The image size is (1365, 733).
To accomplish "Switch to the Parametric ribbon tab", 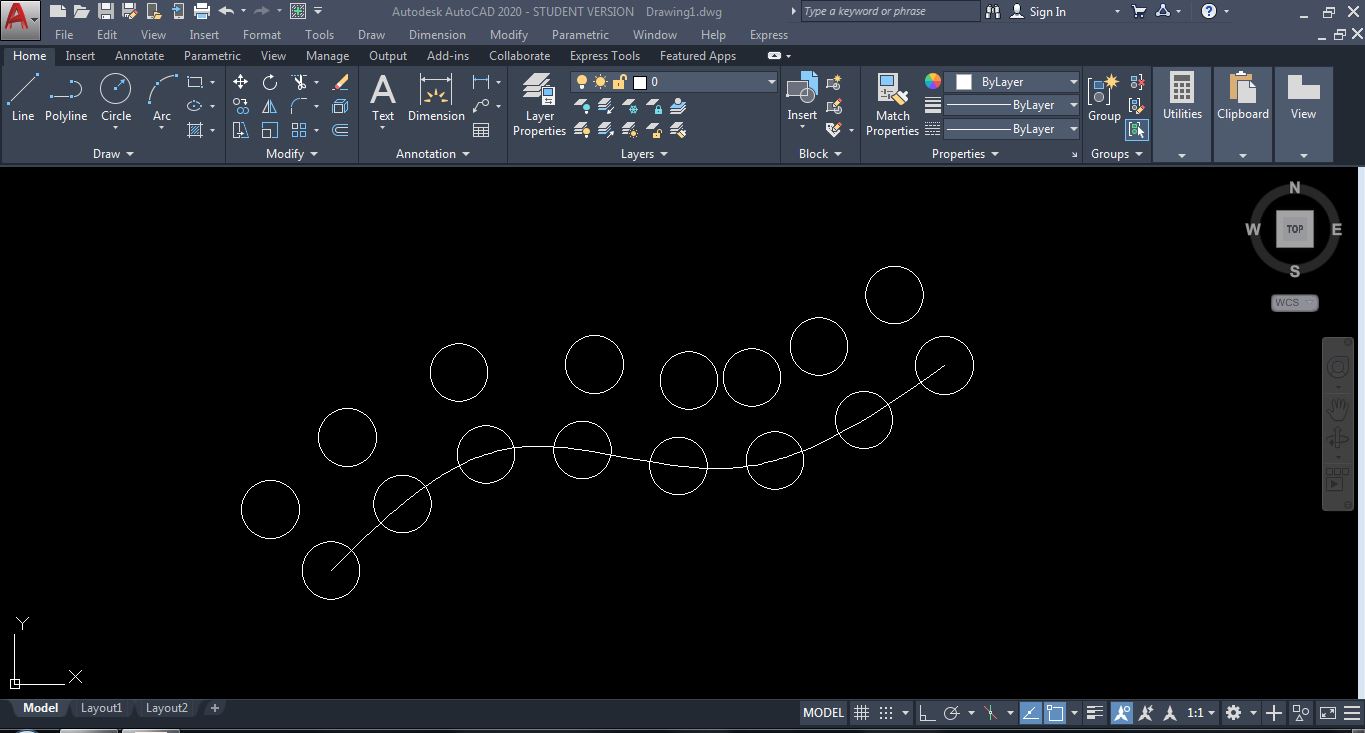I will 211,55.
